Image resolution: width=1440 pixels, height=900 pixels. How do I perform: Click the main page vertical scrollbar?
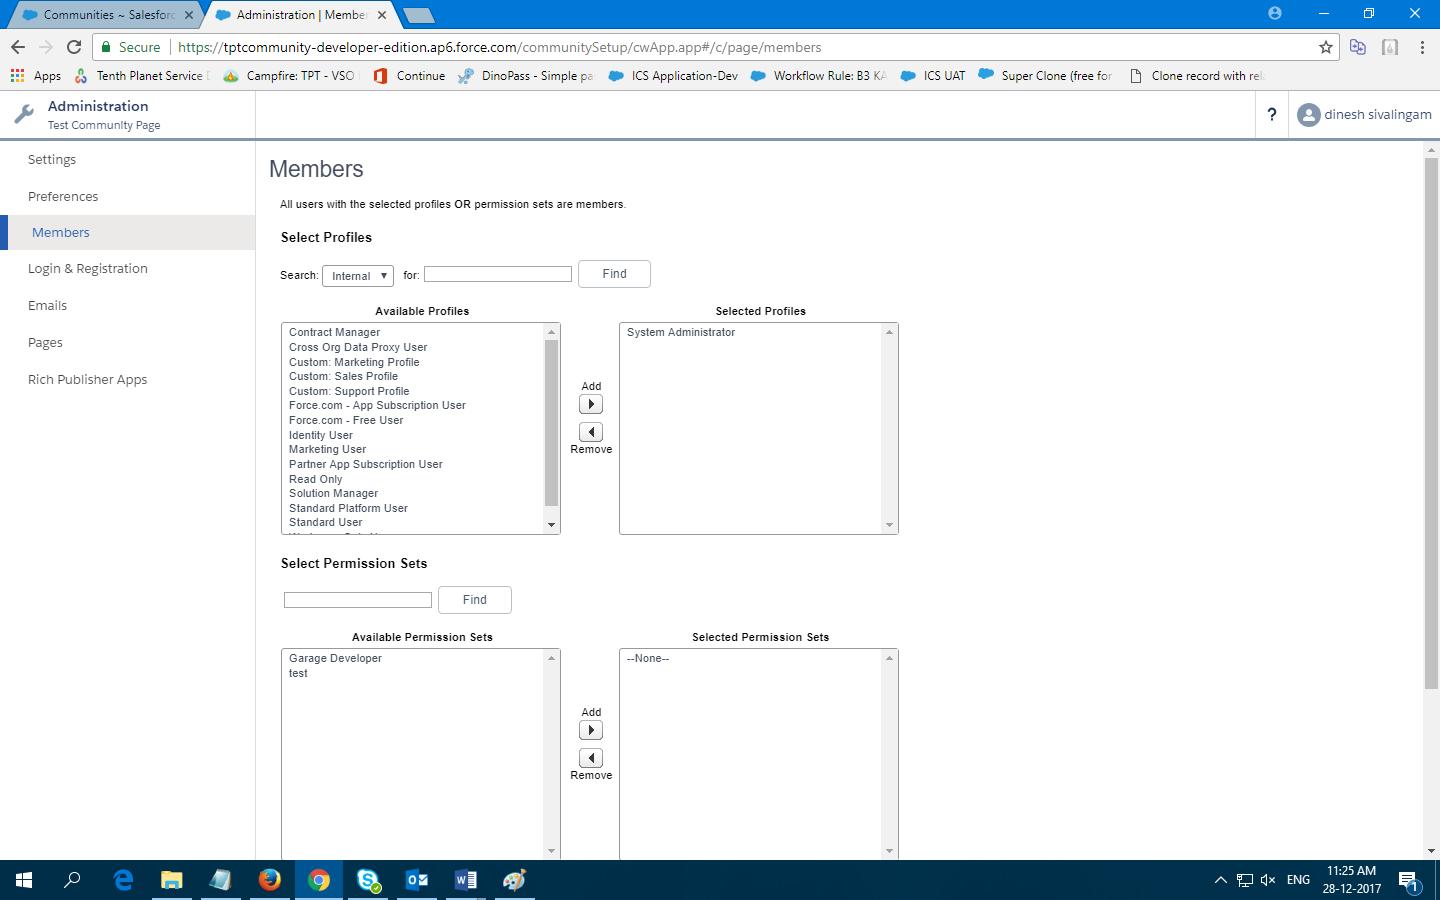coord(1431,423)
